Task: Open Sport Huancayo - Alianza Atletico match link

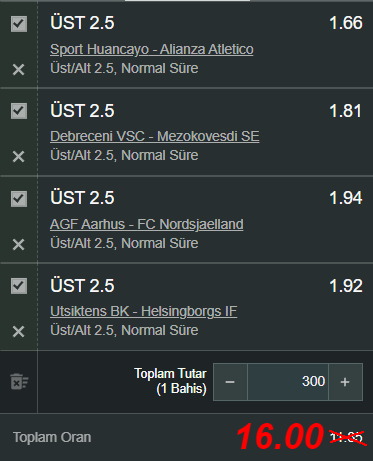Action: tap(152, 49)
